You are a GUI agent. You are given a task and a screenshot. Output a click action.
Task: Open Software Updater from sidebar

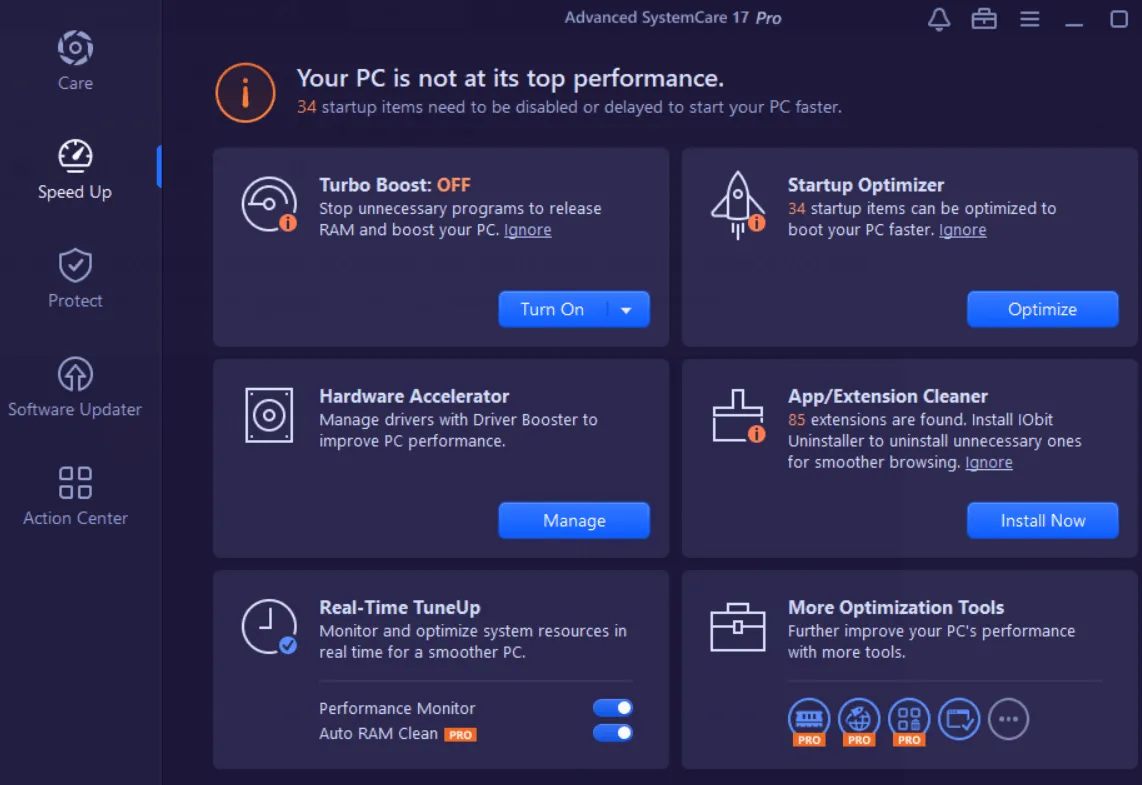pyautogui.click(x=75, y=372)
